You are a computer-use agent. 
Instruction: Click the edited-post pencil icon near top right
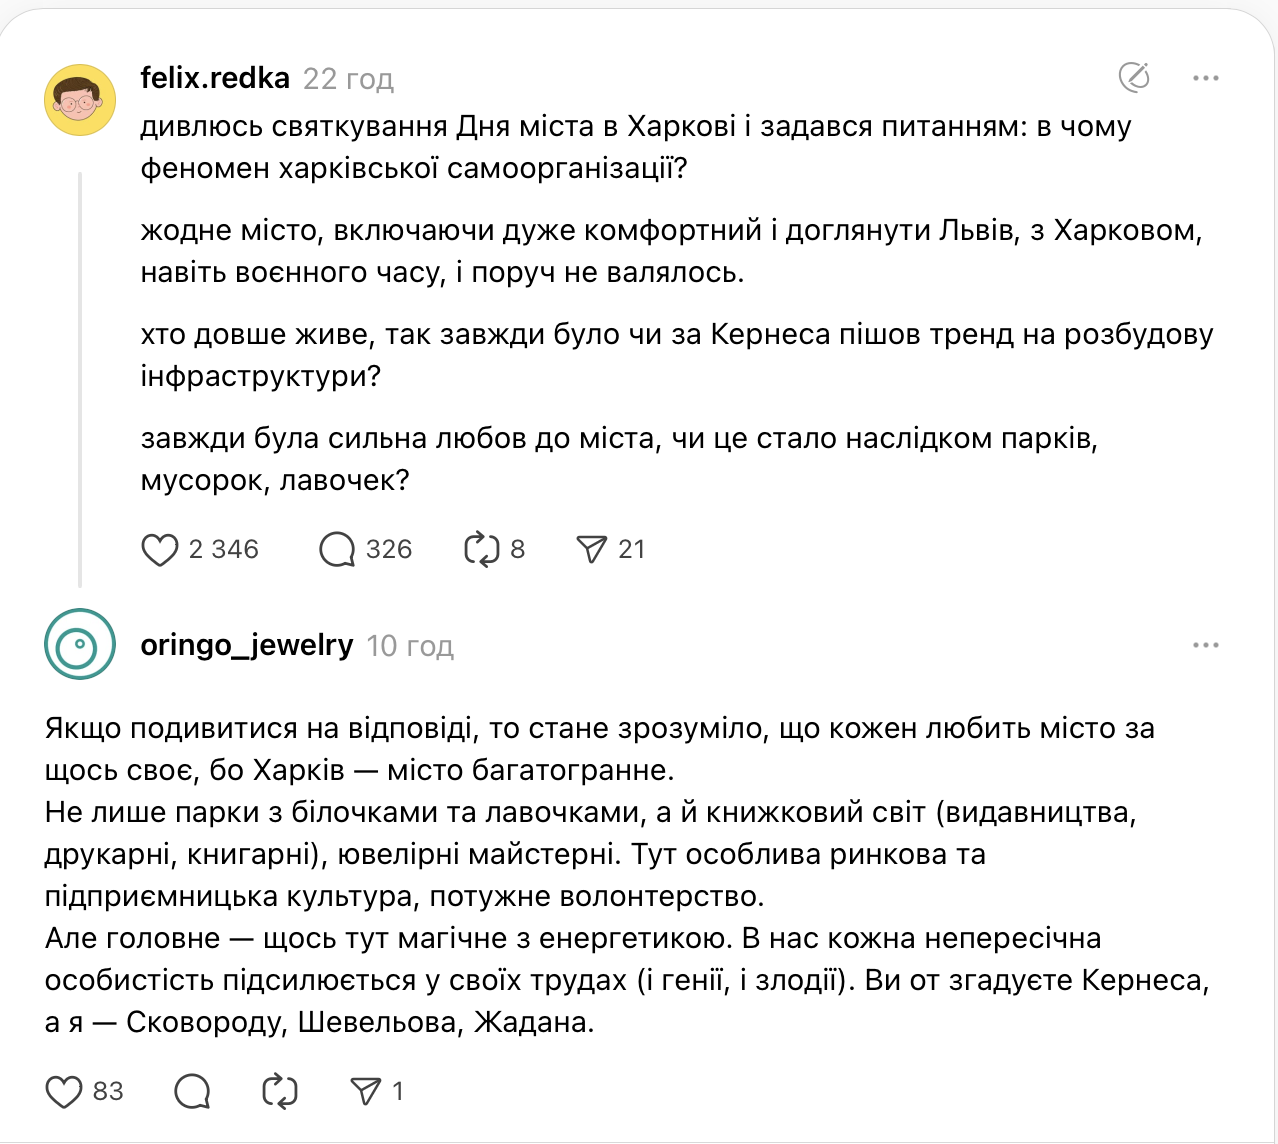[x=1134, y=77]
